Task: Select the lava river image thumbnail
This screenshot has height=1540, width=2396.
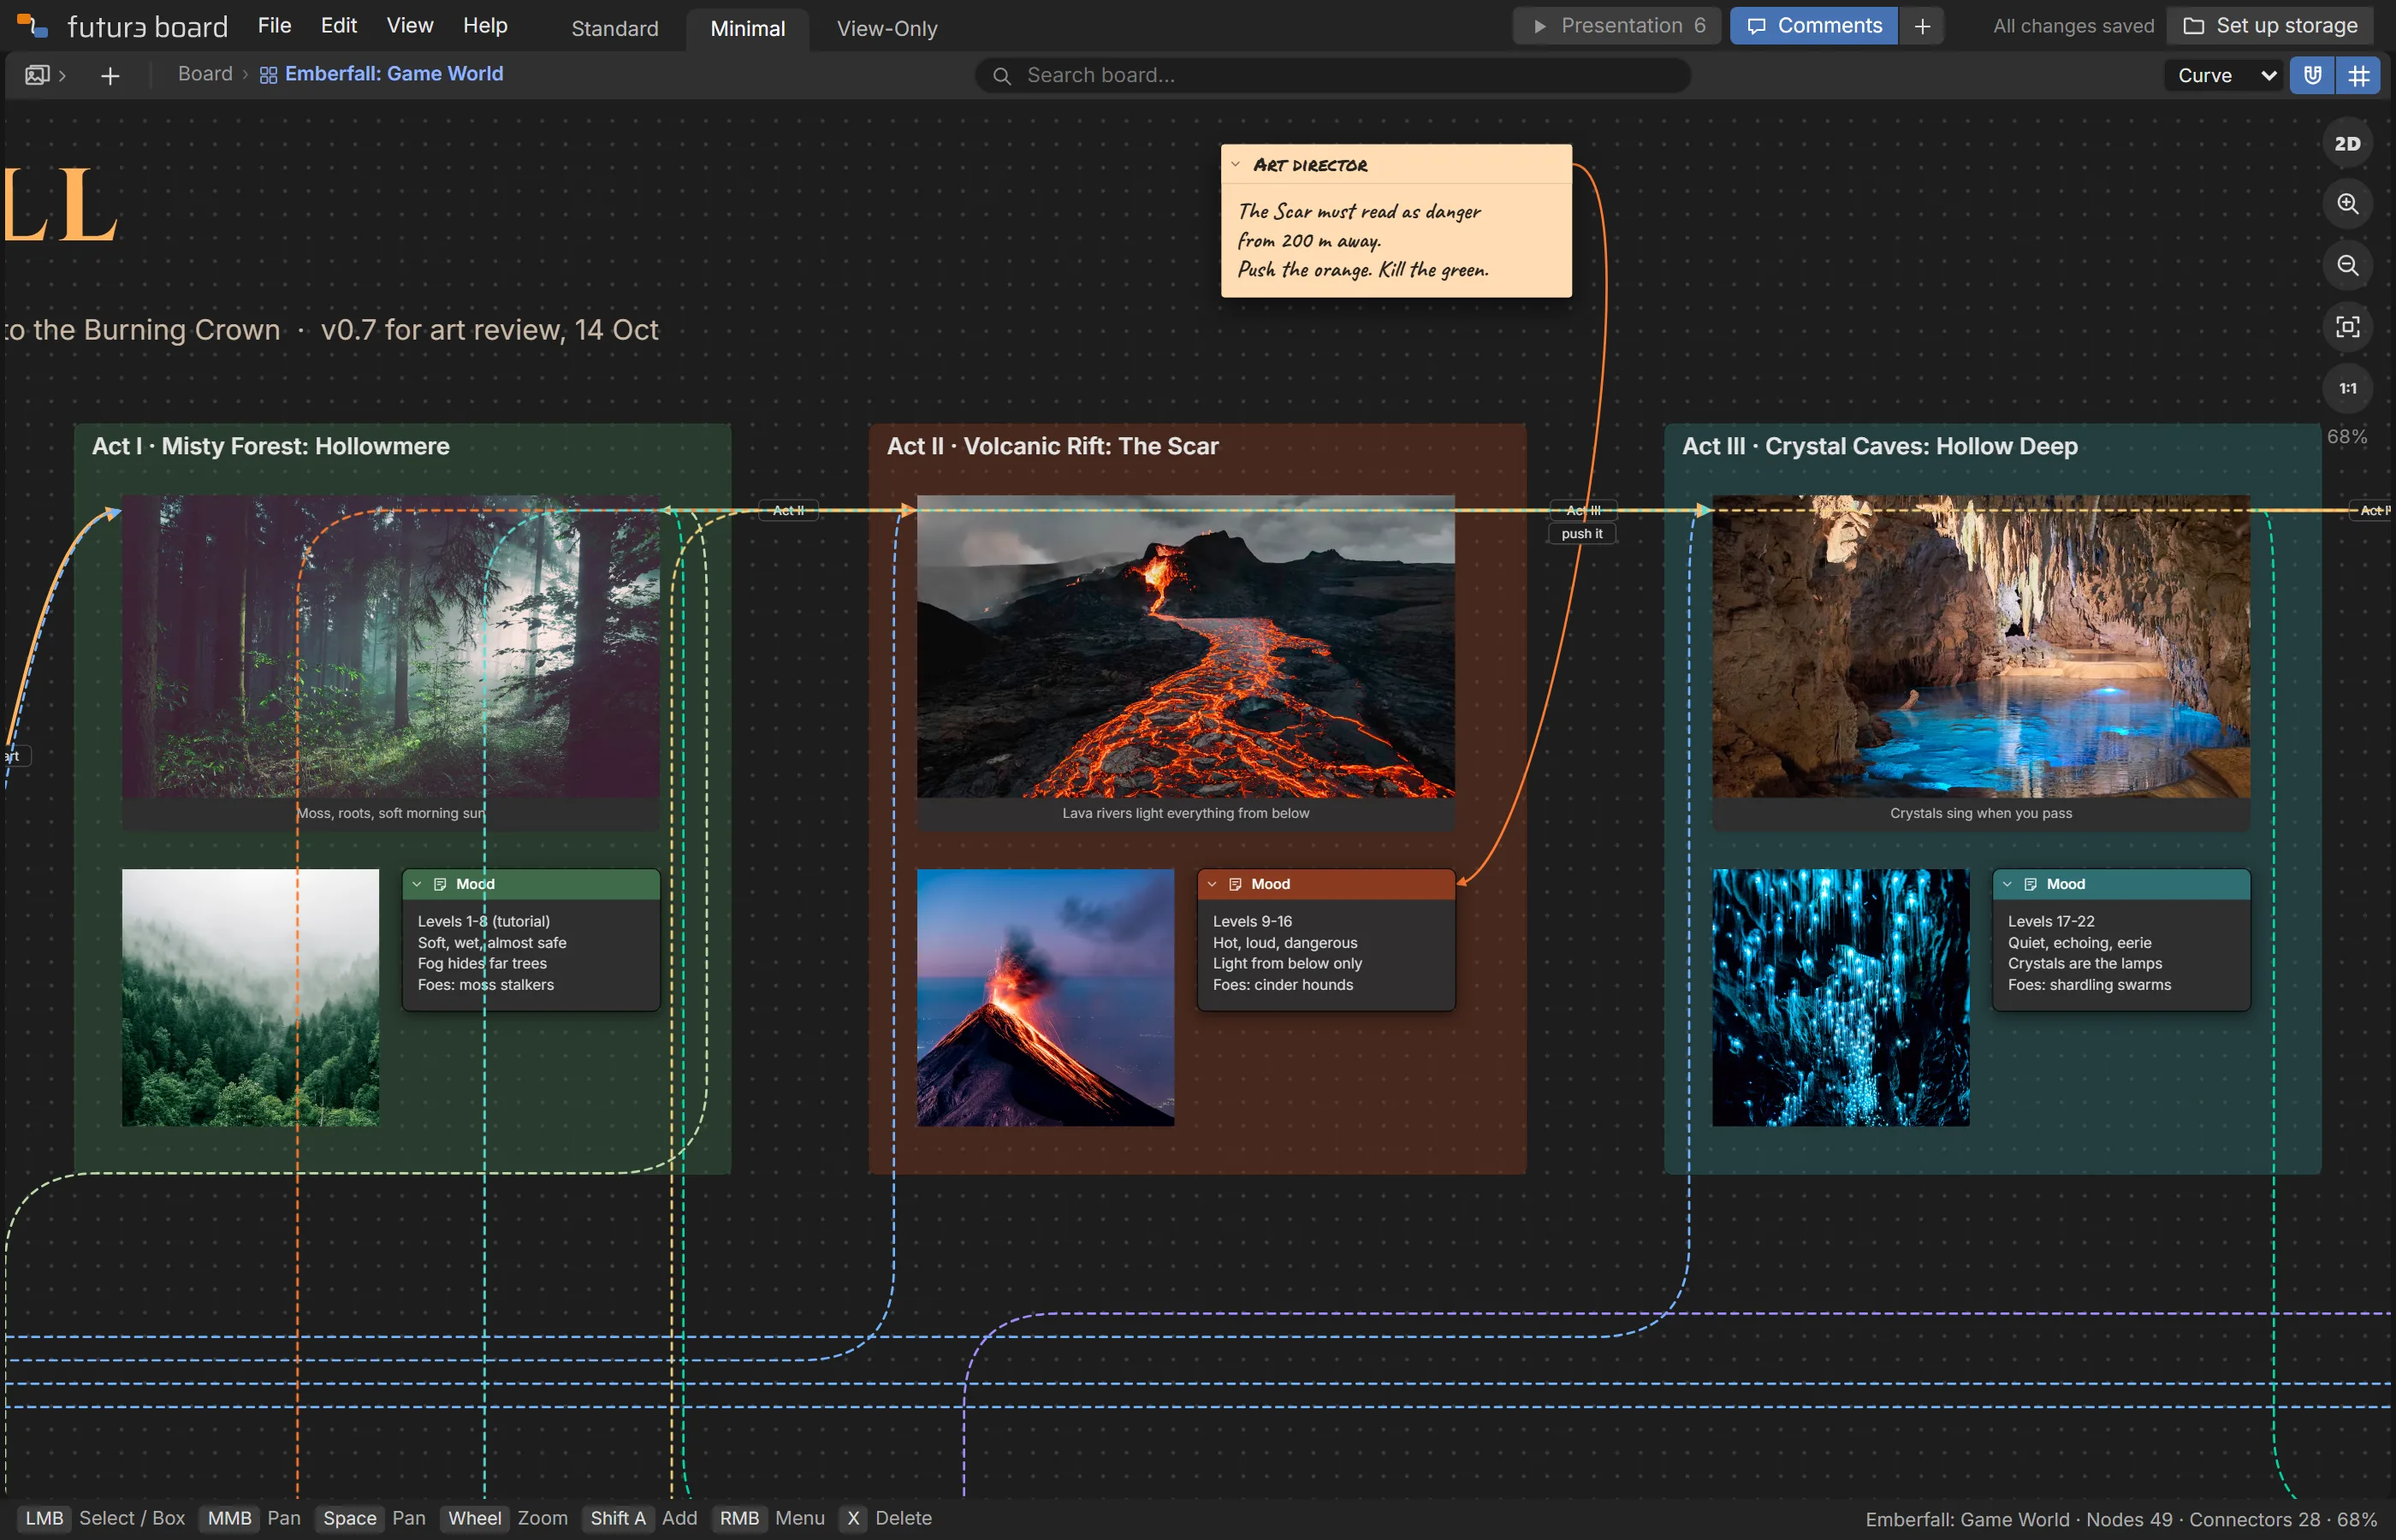Action: coord(1185,646)
